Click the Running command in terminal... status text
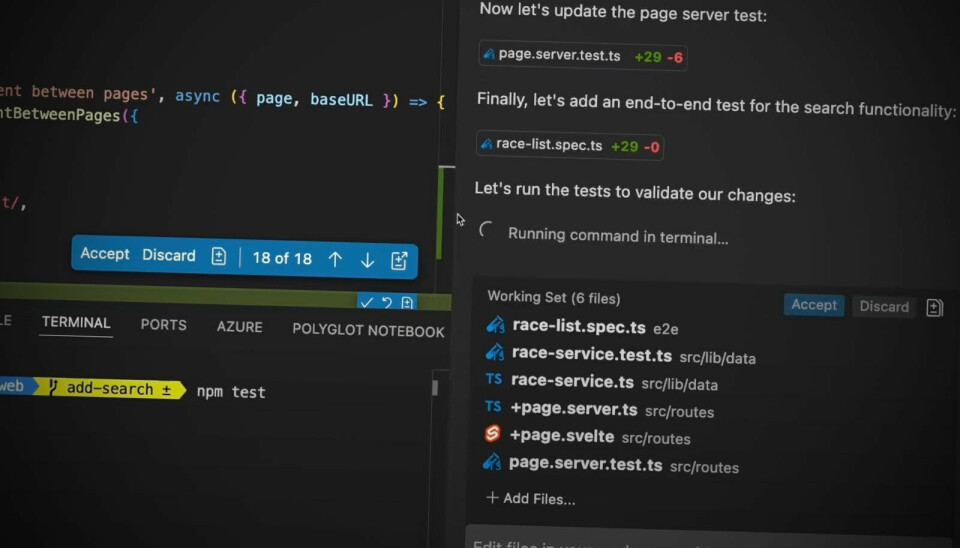960x548 pixels. 618,236
